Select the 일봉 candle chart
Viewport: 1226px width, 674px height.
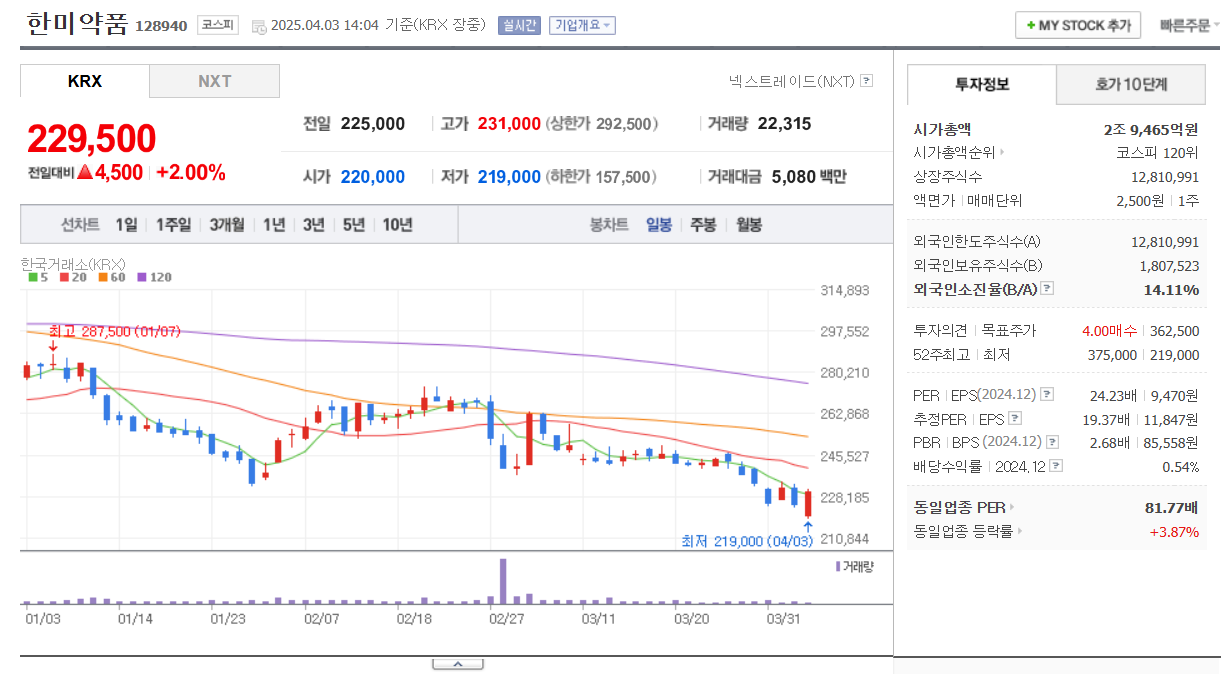coord(659,224)
